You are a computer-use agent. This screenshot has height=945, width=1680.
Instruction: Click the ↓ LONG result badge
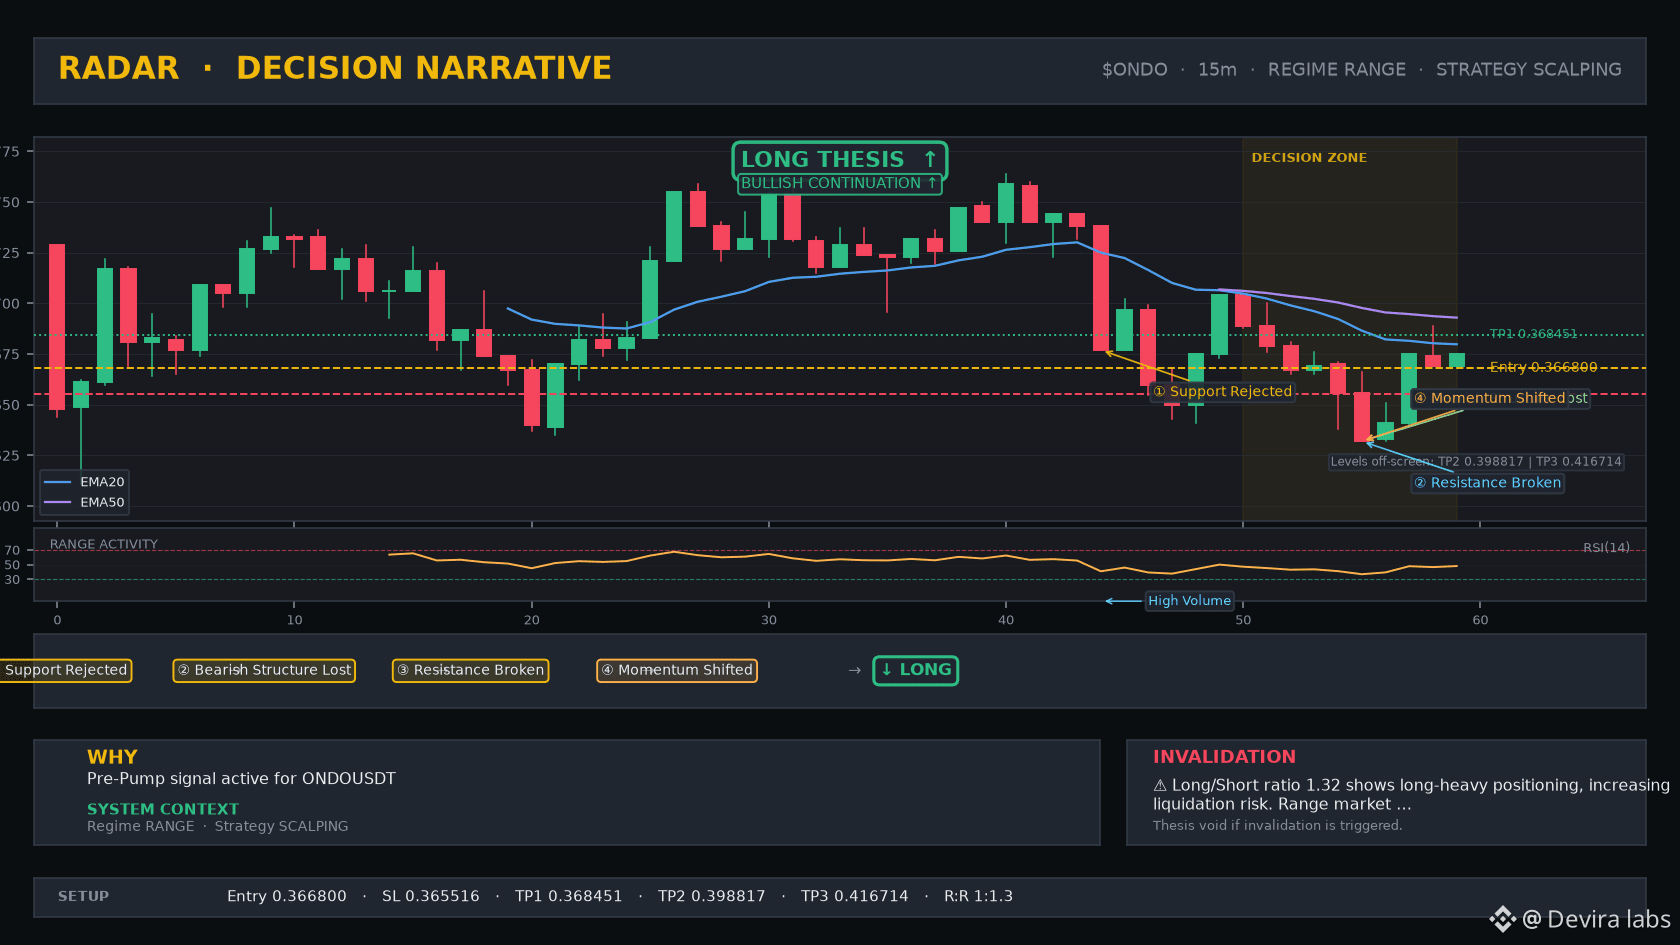916,670
